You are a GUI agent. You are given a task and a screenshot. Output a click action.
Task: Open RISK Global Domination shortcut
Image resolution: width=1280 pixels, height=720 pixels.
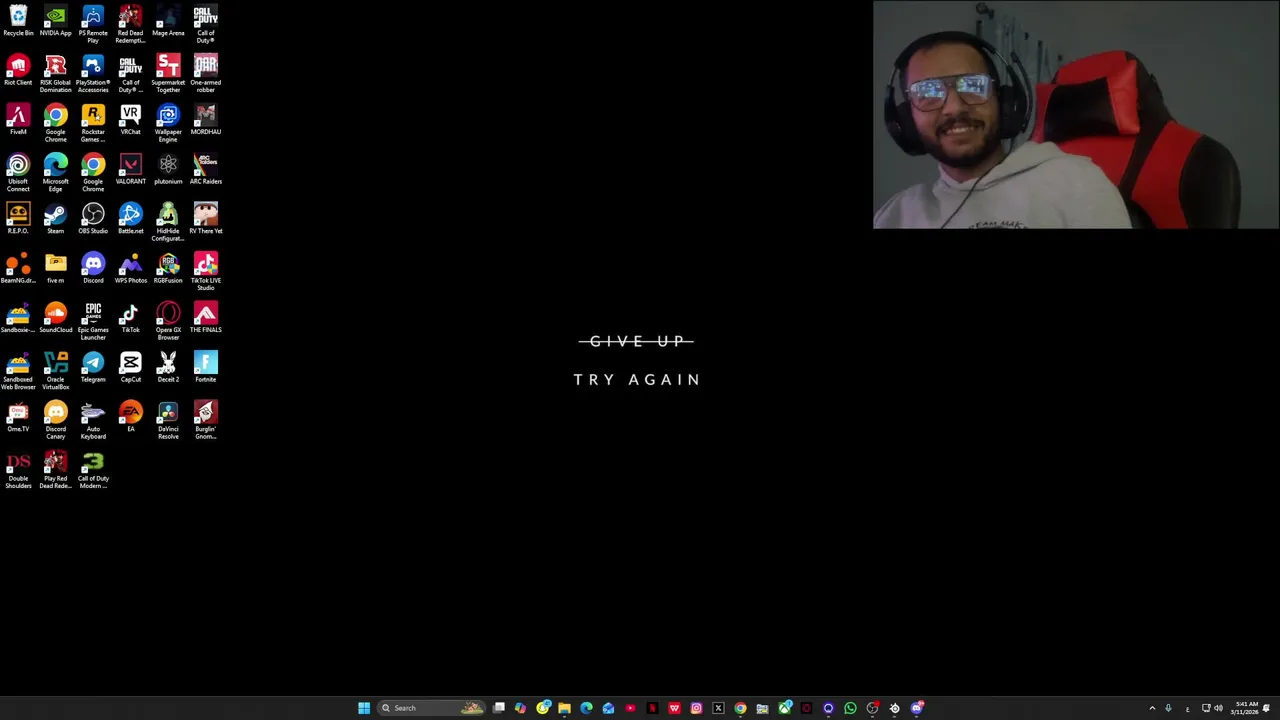(55, 74)
